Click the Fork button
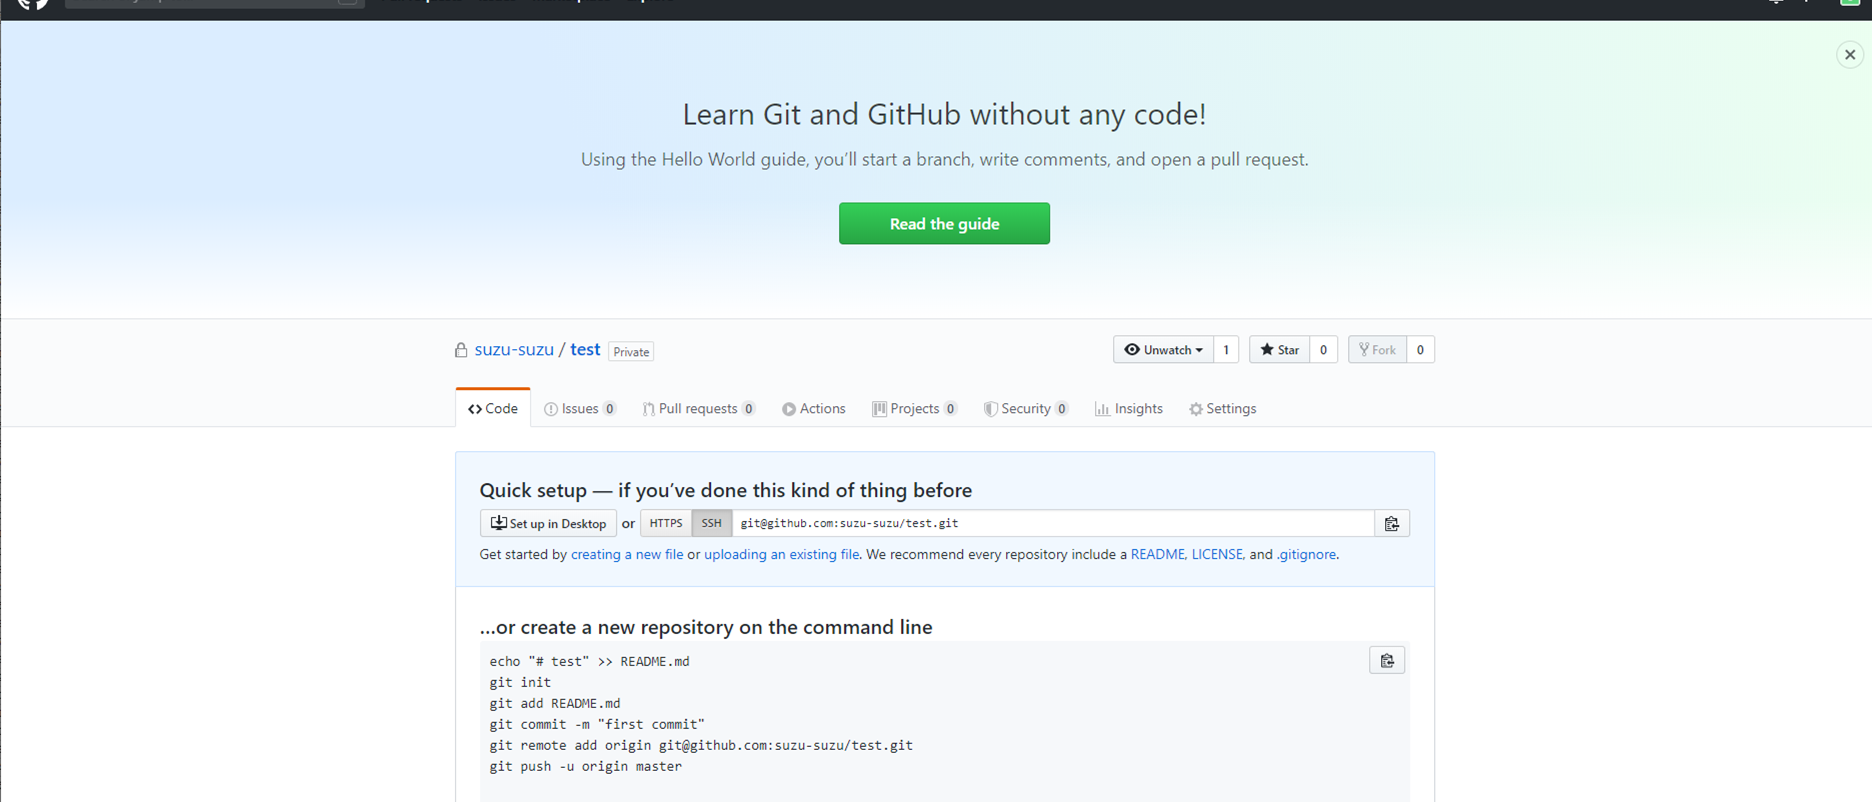The width and height of the screenshot is (1872, 802). click(x=1377, y=350)
